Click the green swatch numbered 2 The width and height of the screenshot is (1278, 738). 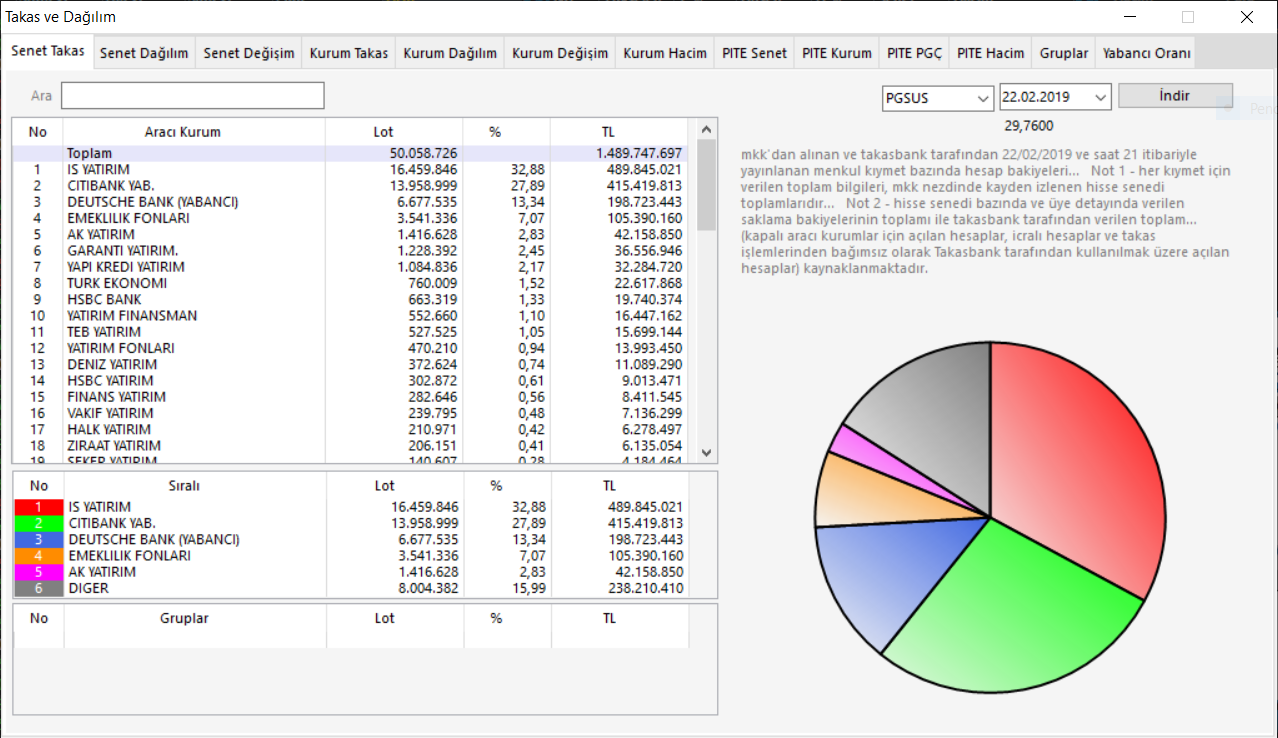[38, 523]
